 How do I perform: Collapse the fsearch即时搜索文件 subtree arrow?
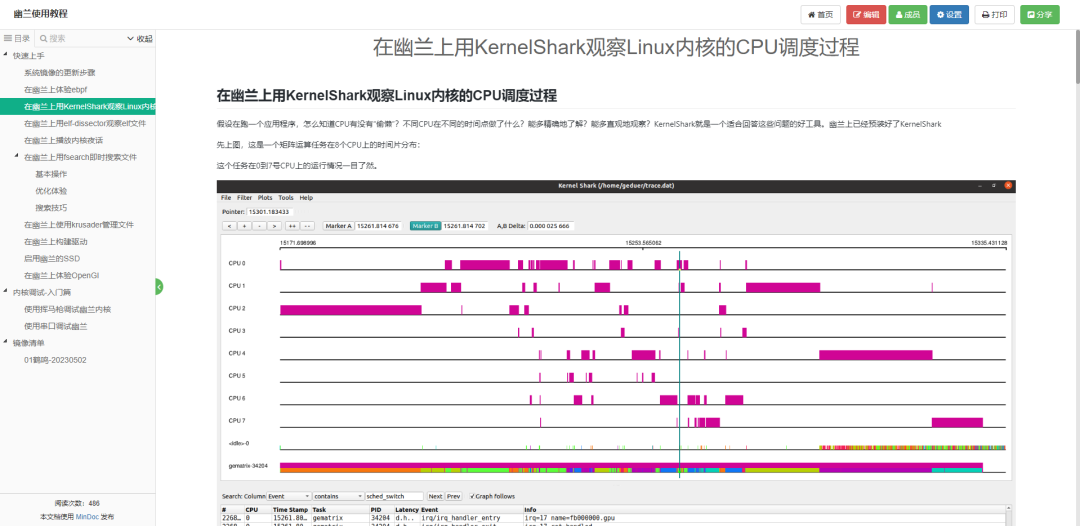pos(17,156)
